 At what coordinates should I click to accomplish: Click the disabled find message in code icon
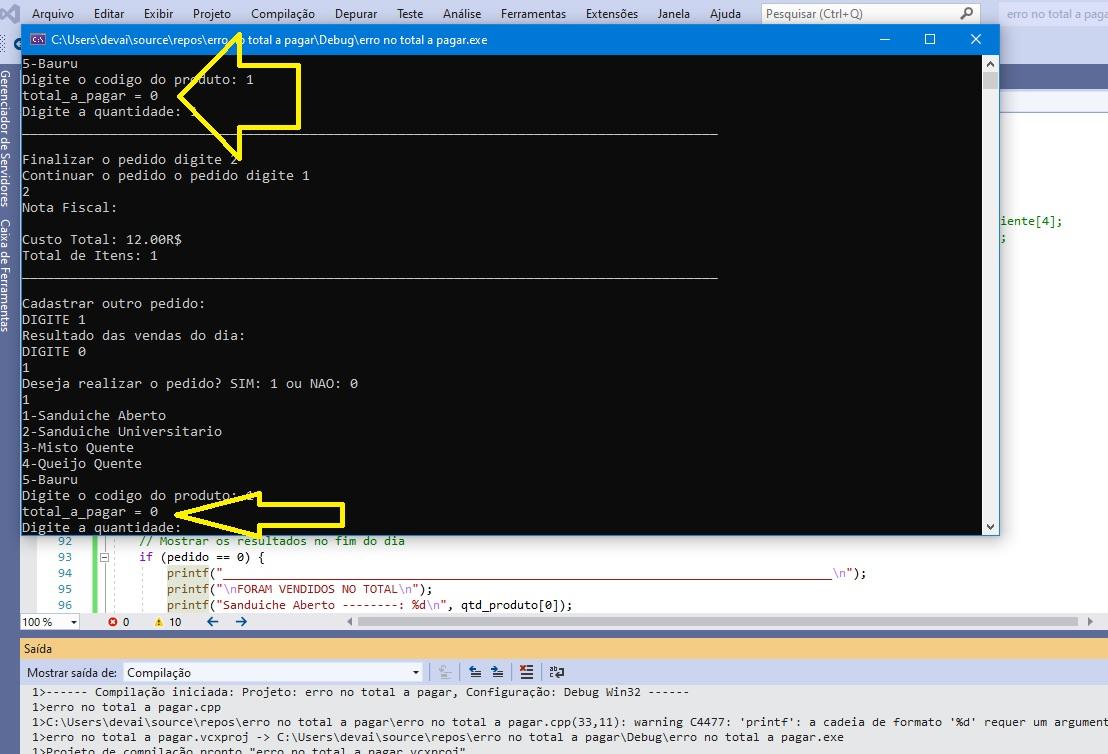(x=444, y=672)
